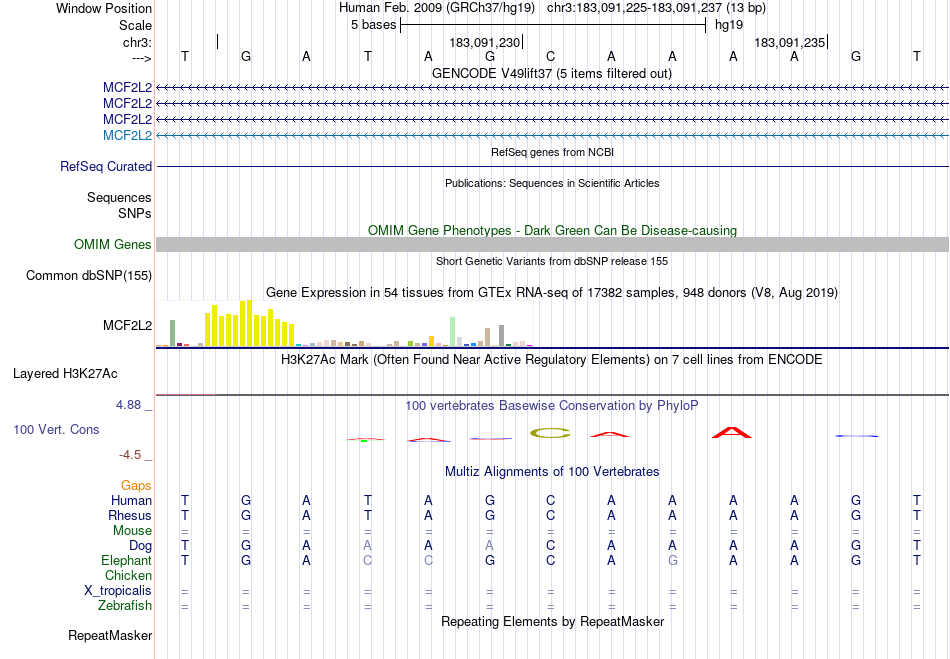Click position marker 183,091,230
Screen dimensions: 950x659
tap(485, 42)
